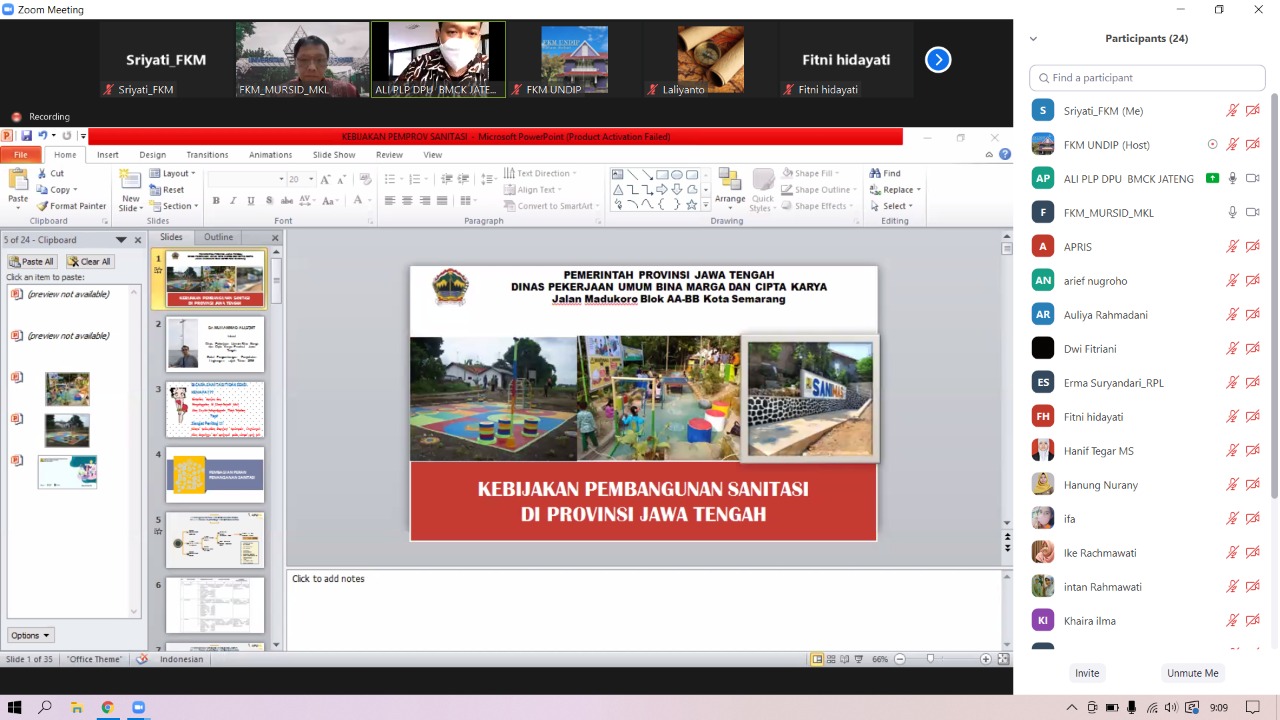1280x720 pixels.
Task: Open Chrome from the Windows taskbar
Action: pyautogui.click(x=107, y=707)
